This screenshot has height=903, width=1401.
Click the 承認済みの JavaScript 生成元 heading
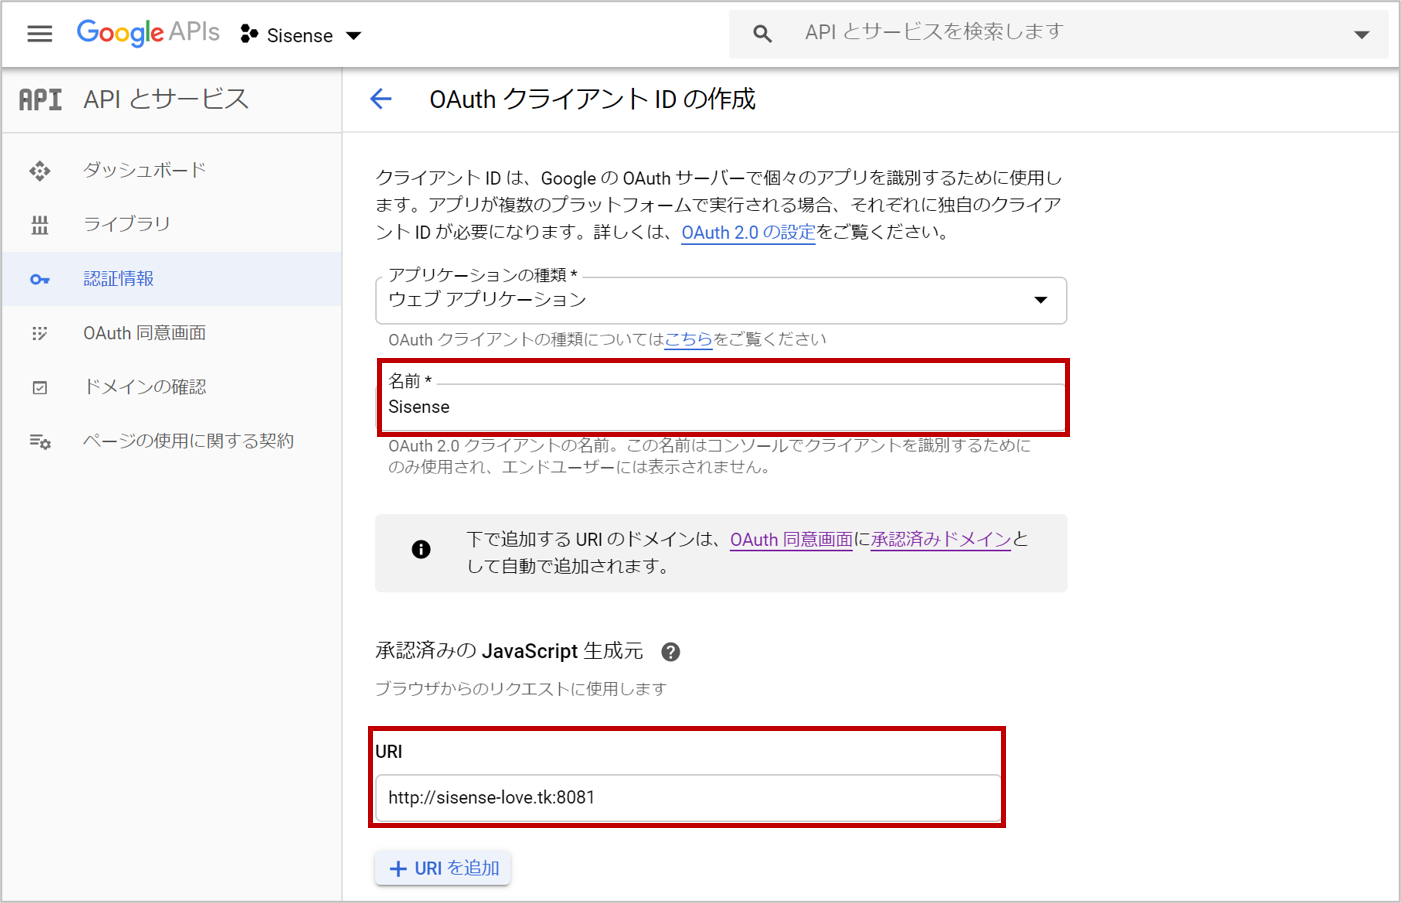click(509, 651)
